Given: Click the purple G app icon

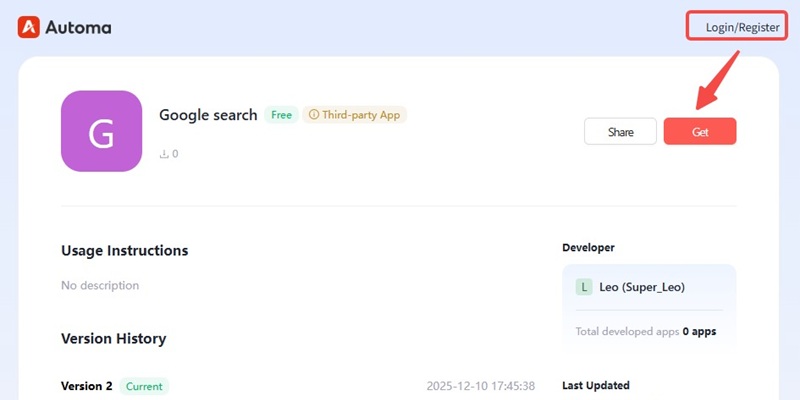Looking at the screenshot, I should coord(102,131).
